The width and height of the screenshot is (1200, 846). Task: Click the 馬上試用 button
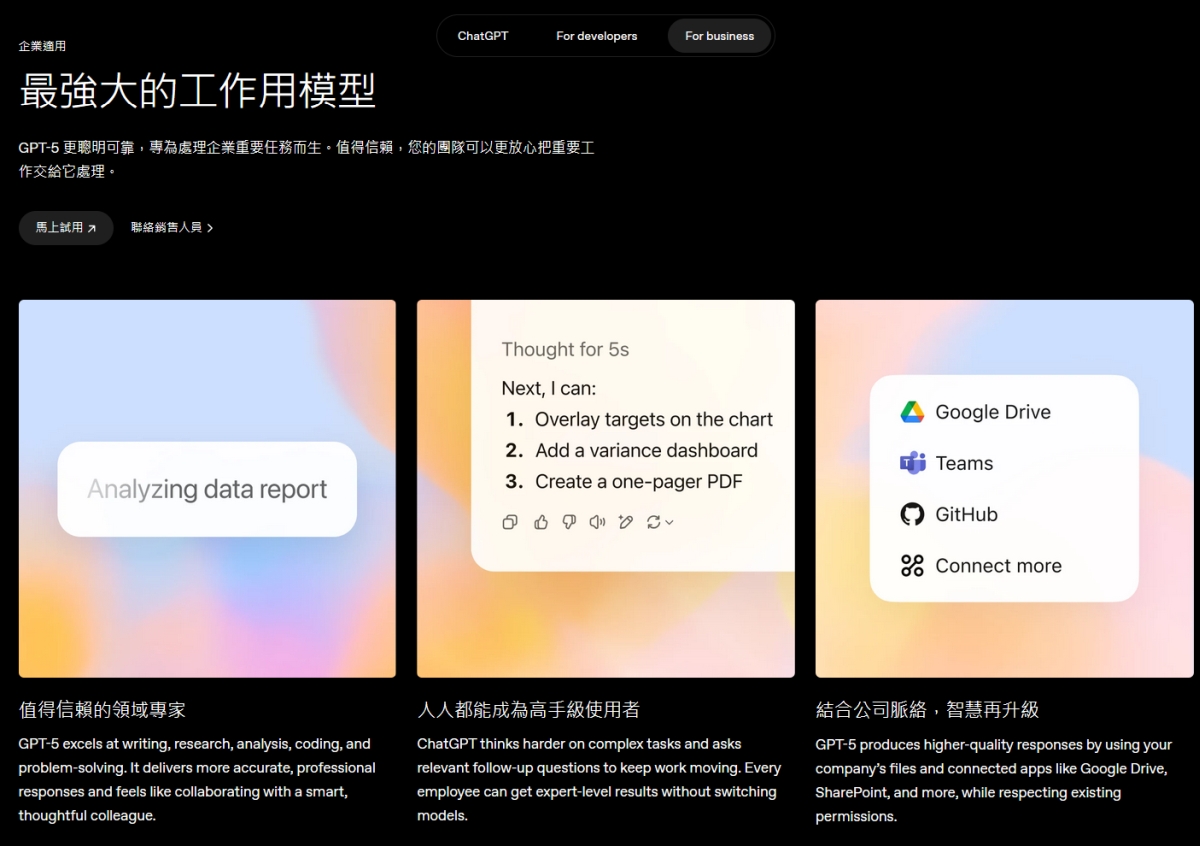coord(66,228)
